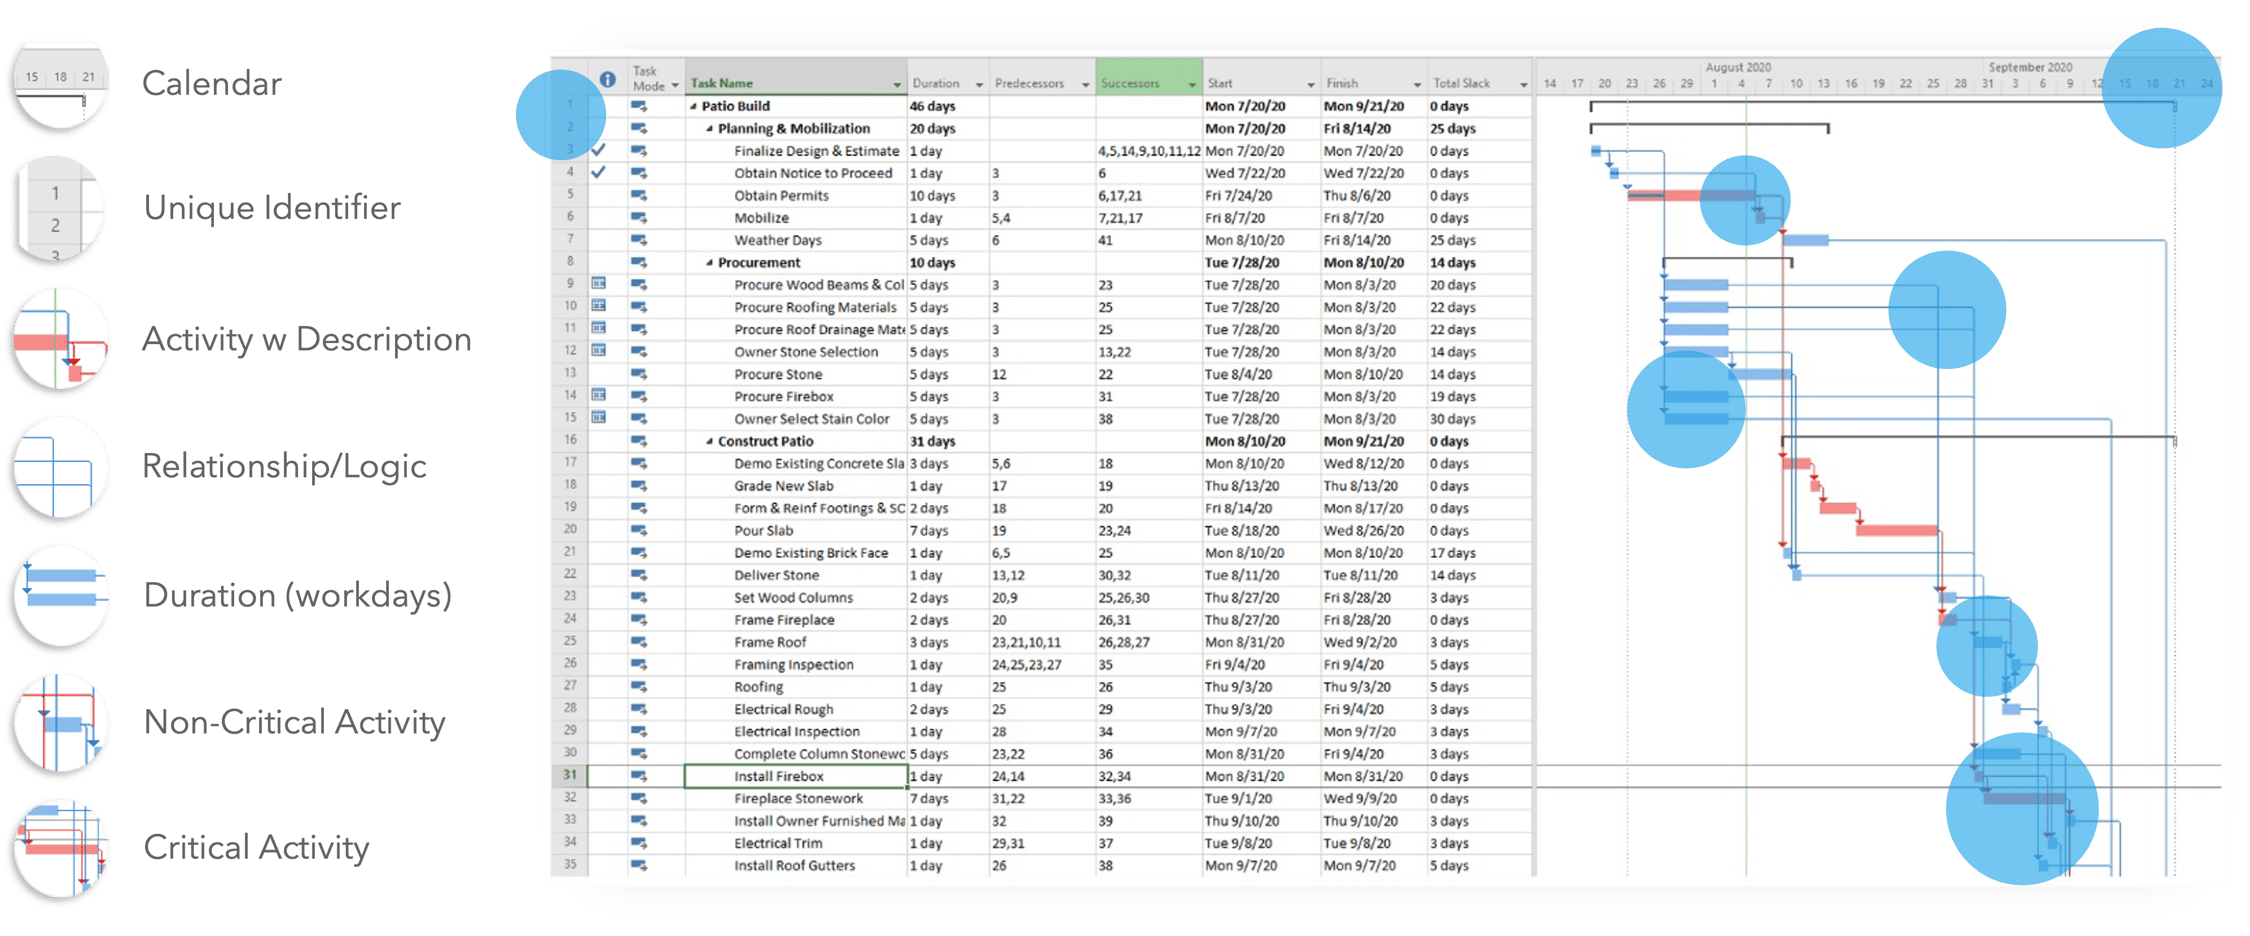Viewport: 2250px width, 936px height.
Task: Click the Calendar legend thumbnail icon
Action: (60, 84)
